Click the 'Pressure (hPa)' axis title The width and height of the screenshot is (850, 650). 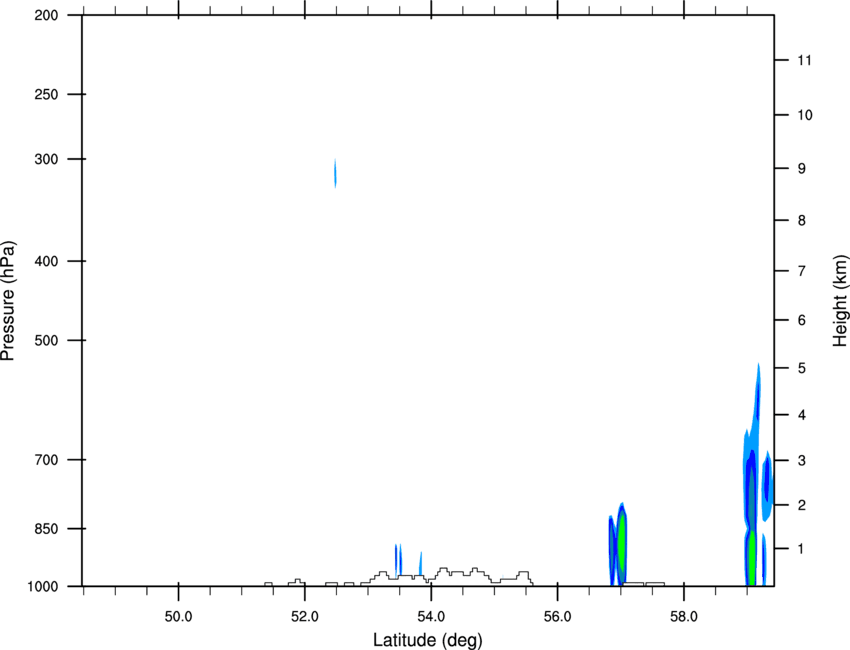[8, 301]
